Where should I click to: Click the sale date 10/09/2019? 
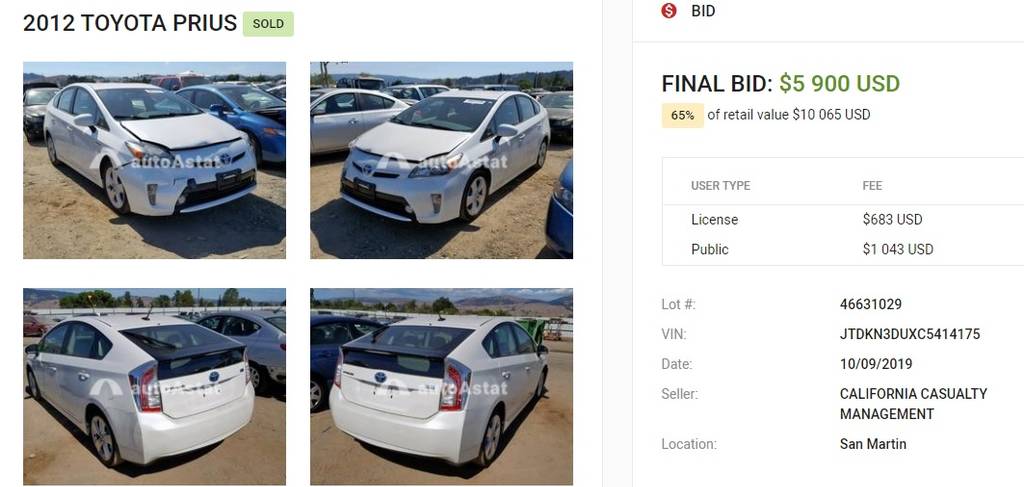tap(876, 364)
